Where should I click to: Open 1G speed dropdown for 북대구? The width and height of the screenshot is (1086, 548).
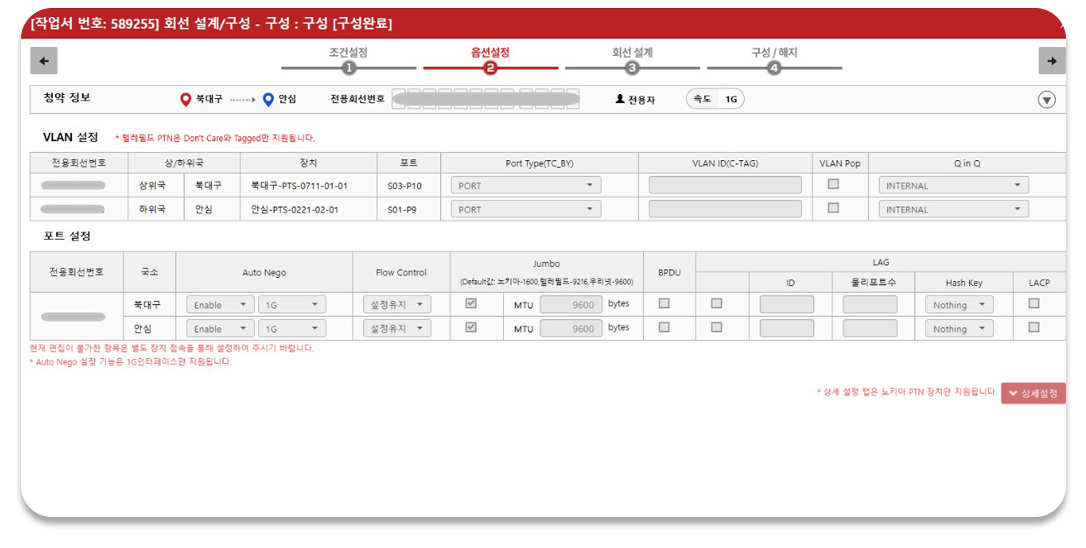pos(292,305)
